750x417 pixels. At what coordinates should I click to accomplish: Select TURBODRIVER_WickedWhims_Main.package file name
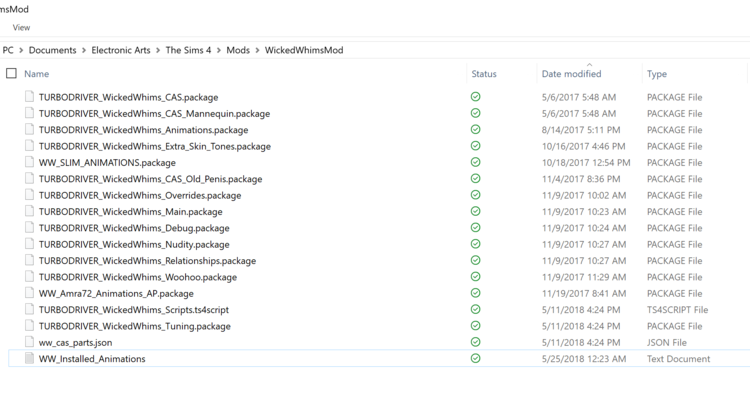(131, 211)
